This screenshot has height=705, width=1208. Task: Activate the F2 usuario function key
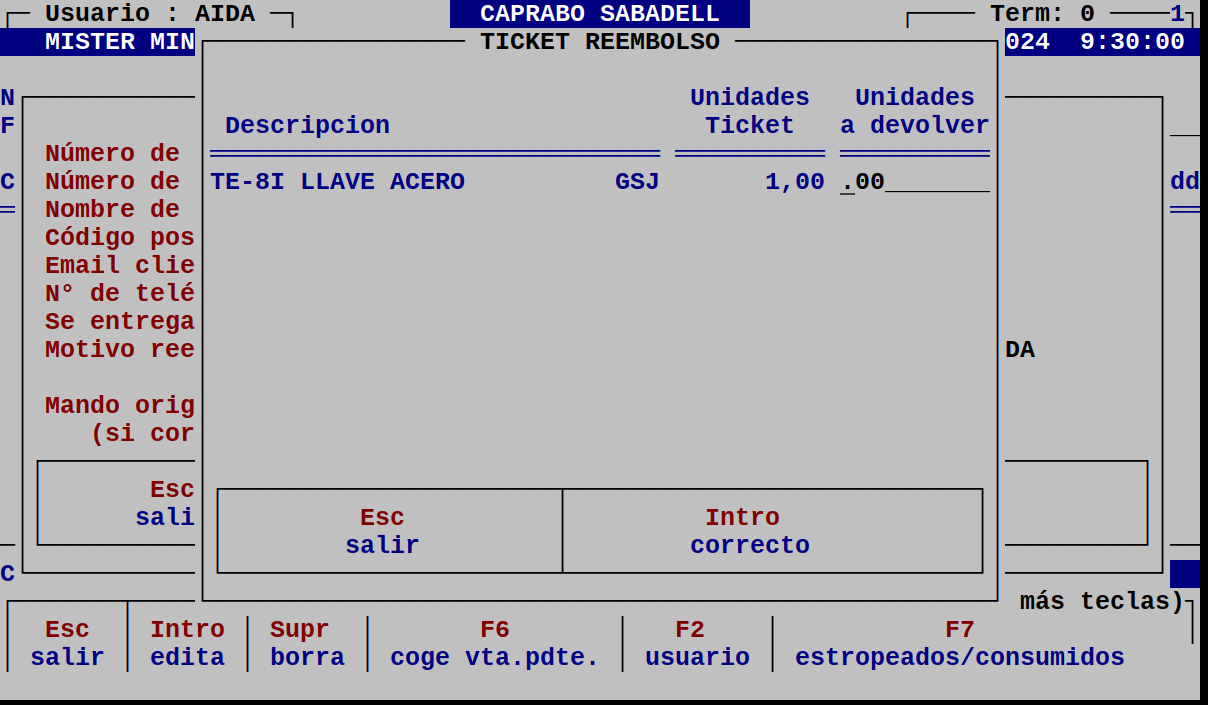[x=696, y=643]
